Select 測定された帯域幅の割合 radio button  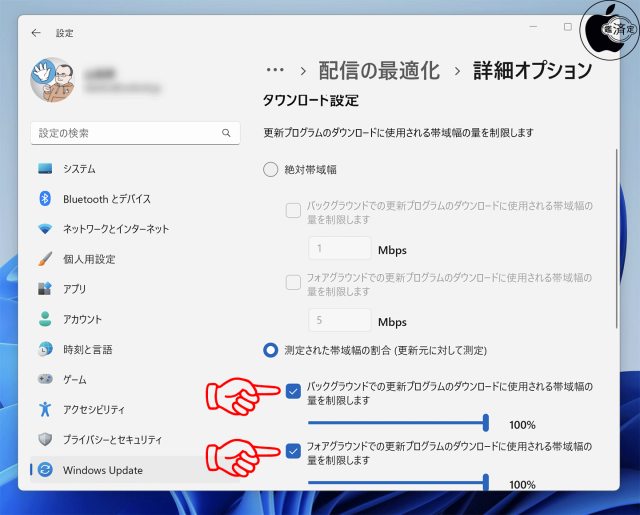click(271, 350)
